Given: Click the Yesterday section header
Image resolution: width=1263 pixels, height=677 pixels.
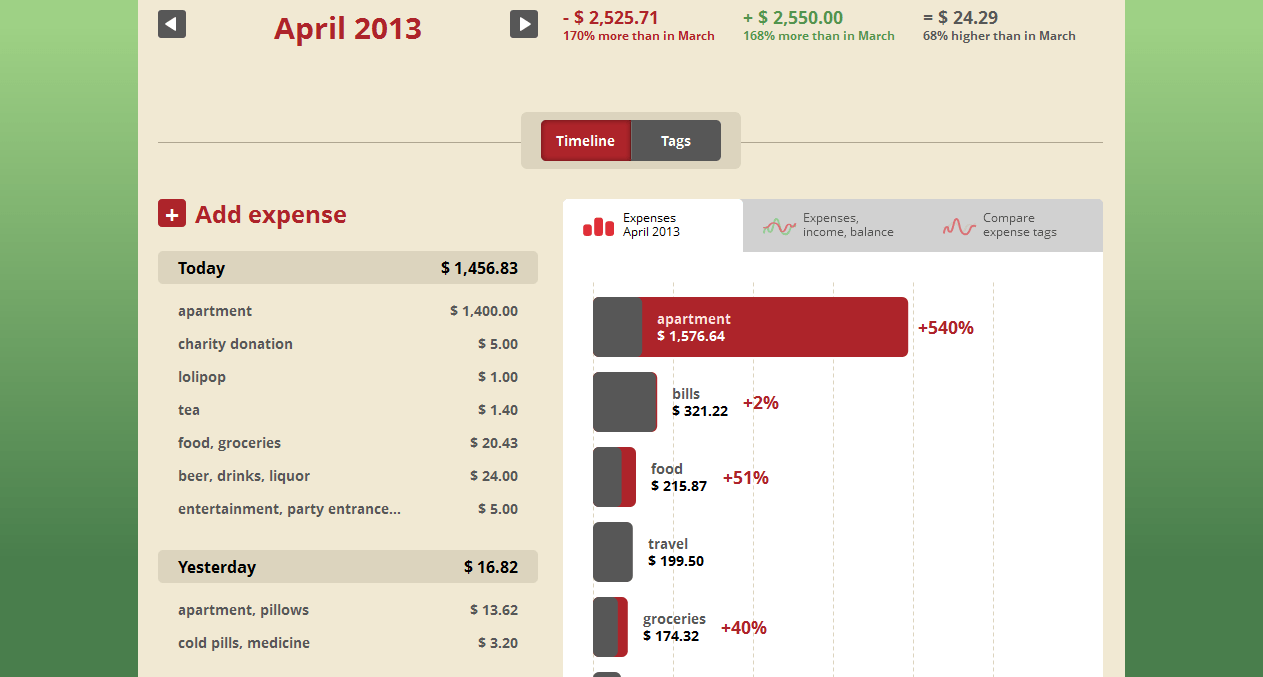Looking at the screenshot, I should [x=348, y=566].
